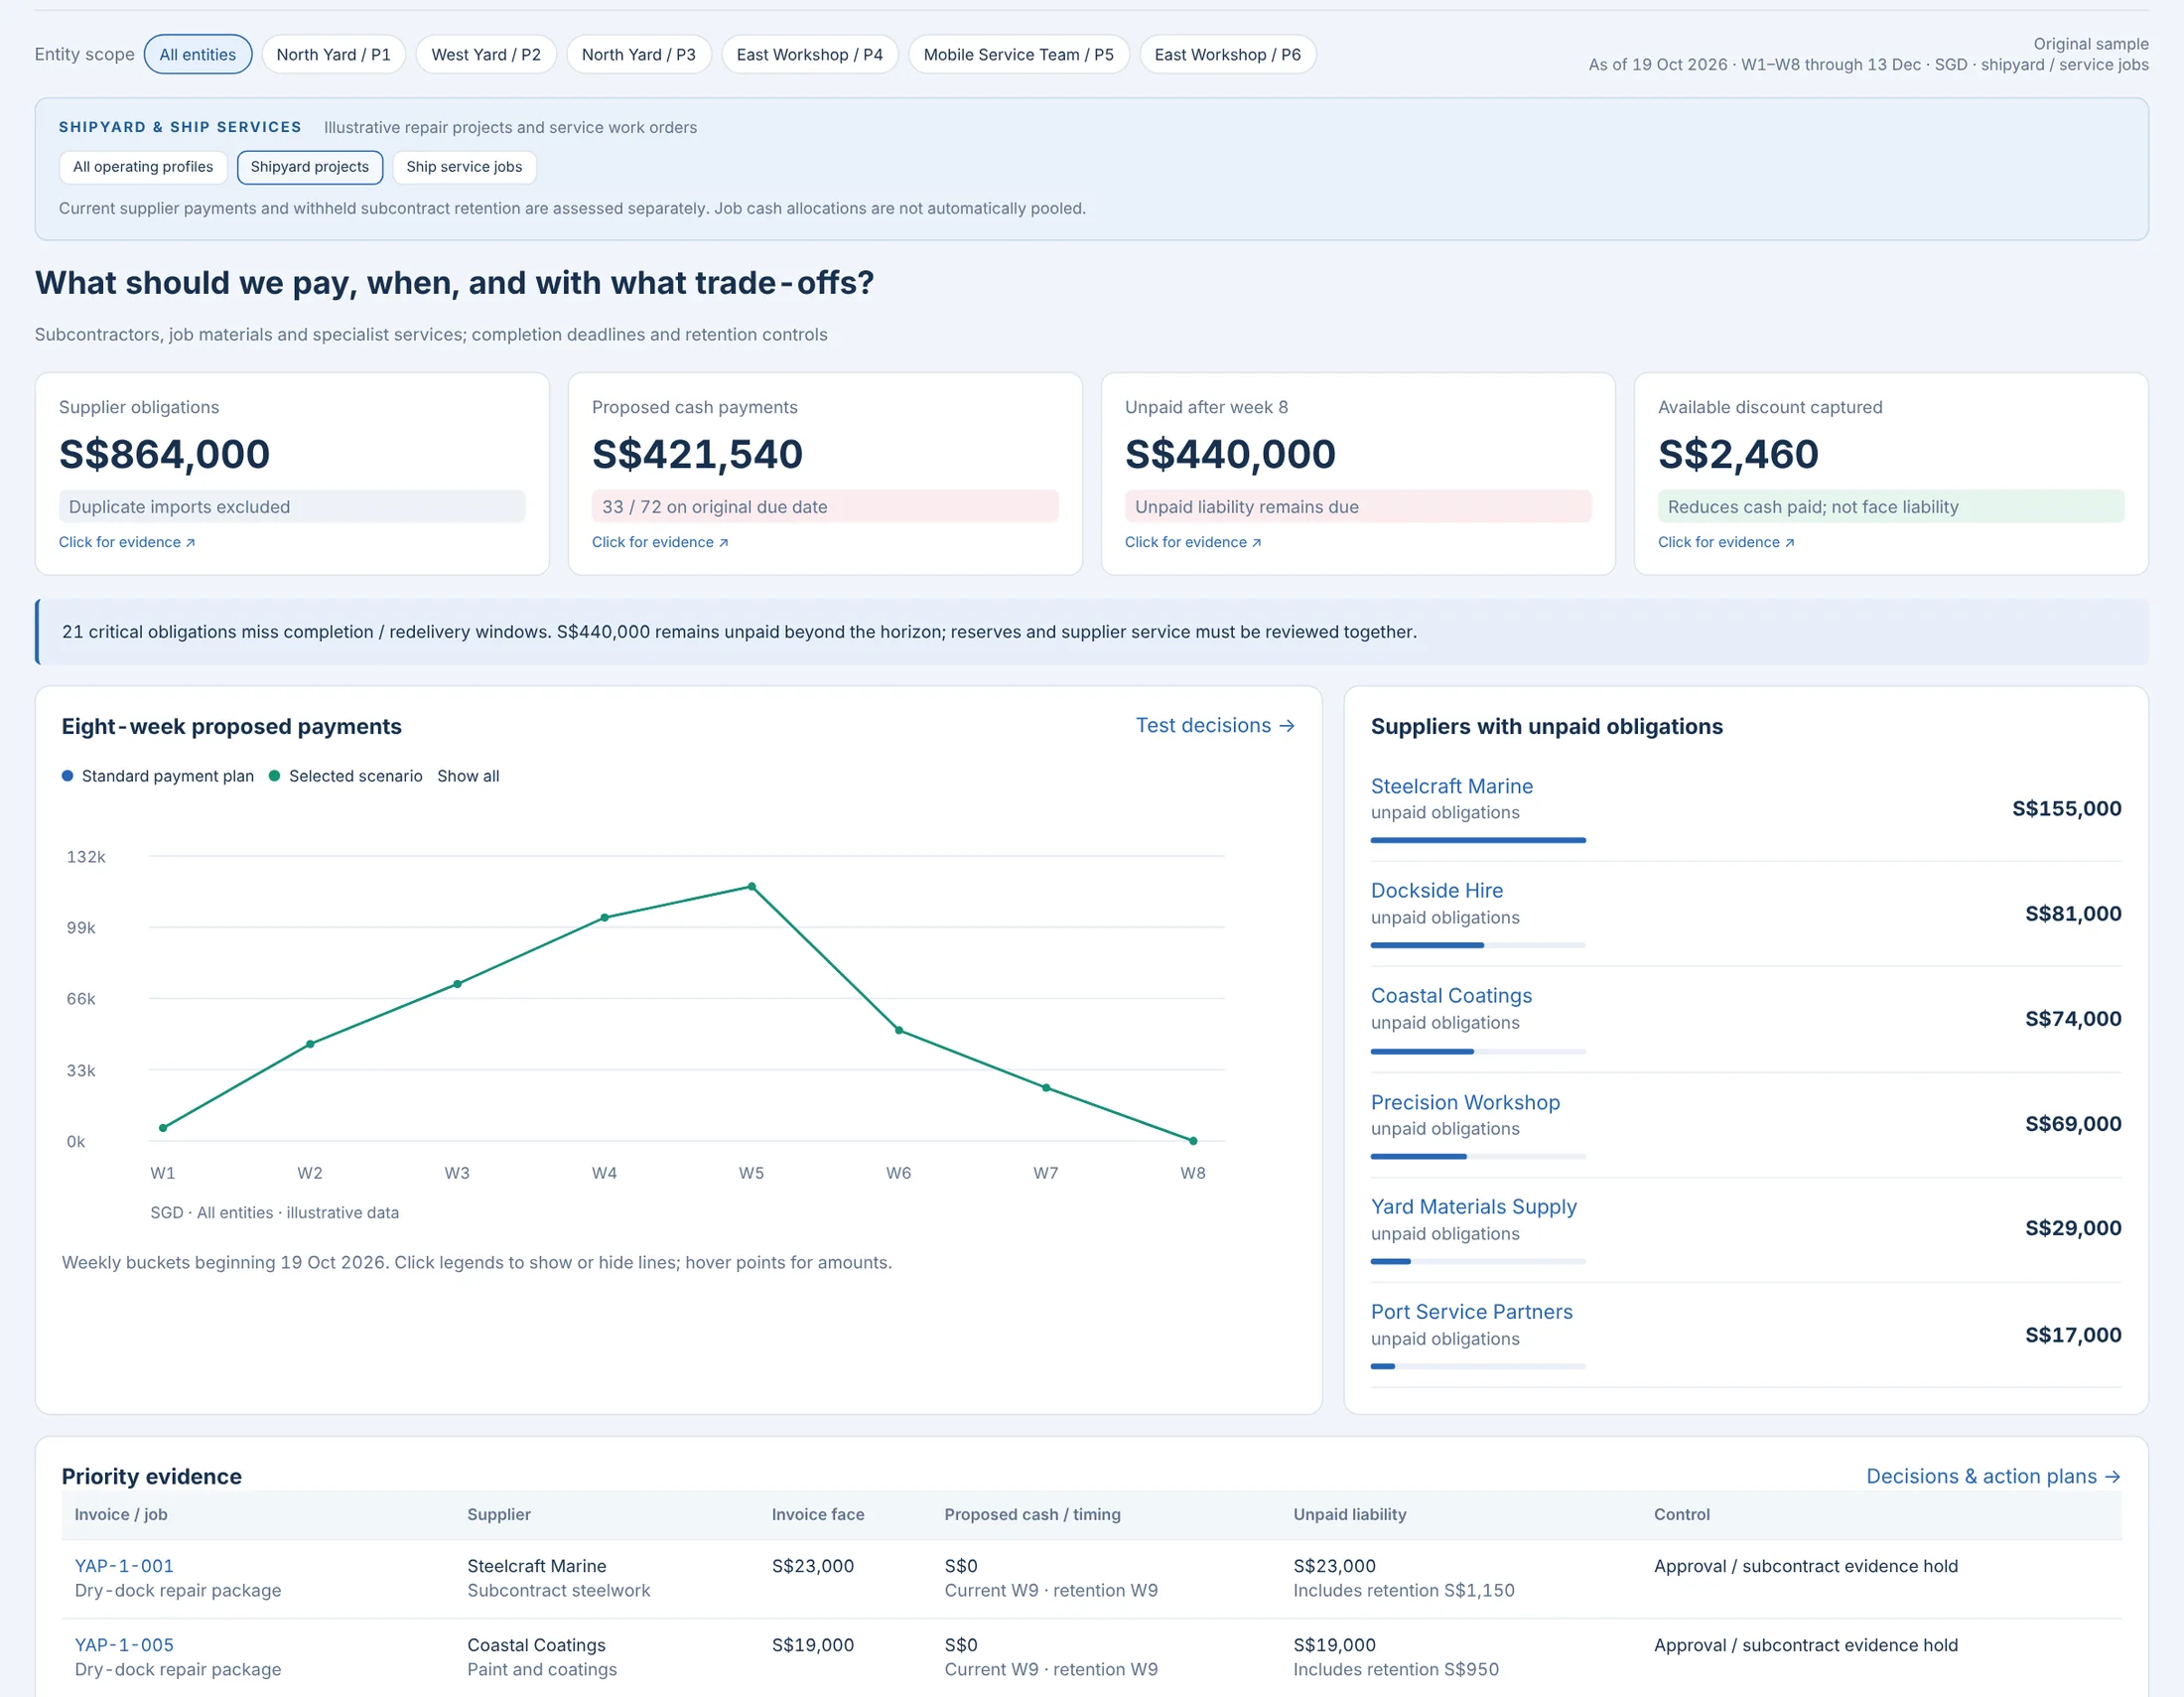Click Steelcraft Marine unpaid progress bar
2184x1697 pixels.
tap(1478, 840)
